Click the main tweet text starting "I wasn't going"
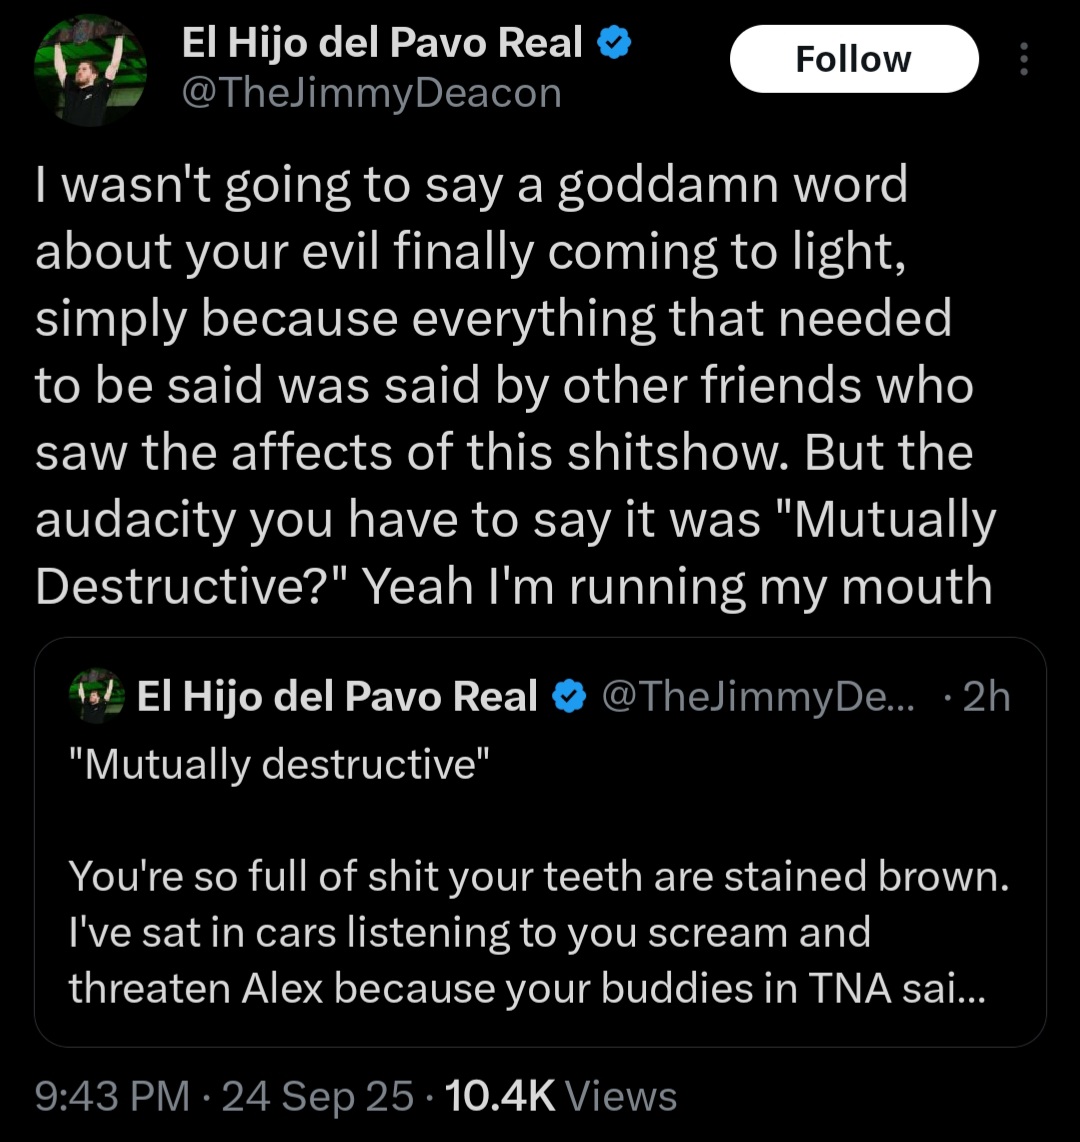Image resolution: width=1080 pixels, height=1142 pixels. tap(470, 185)
